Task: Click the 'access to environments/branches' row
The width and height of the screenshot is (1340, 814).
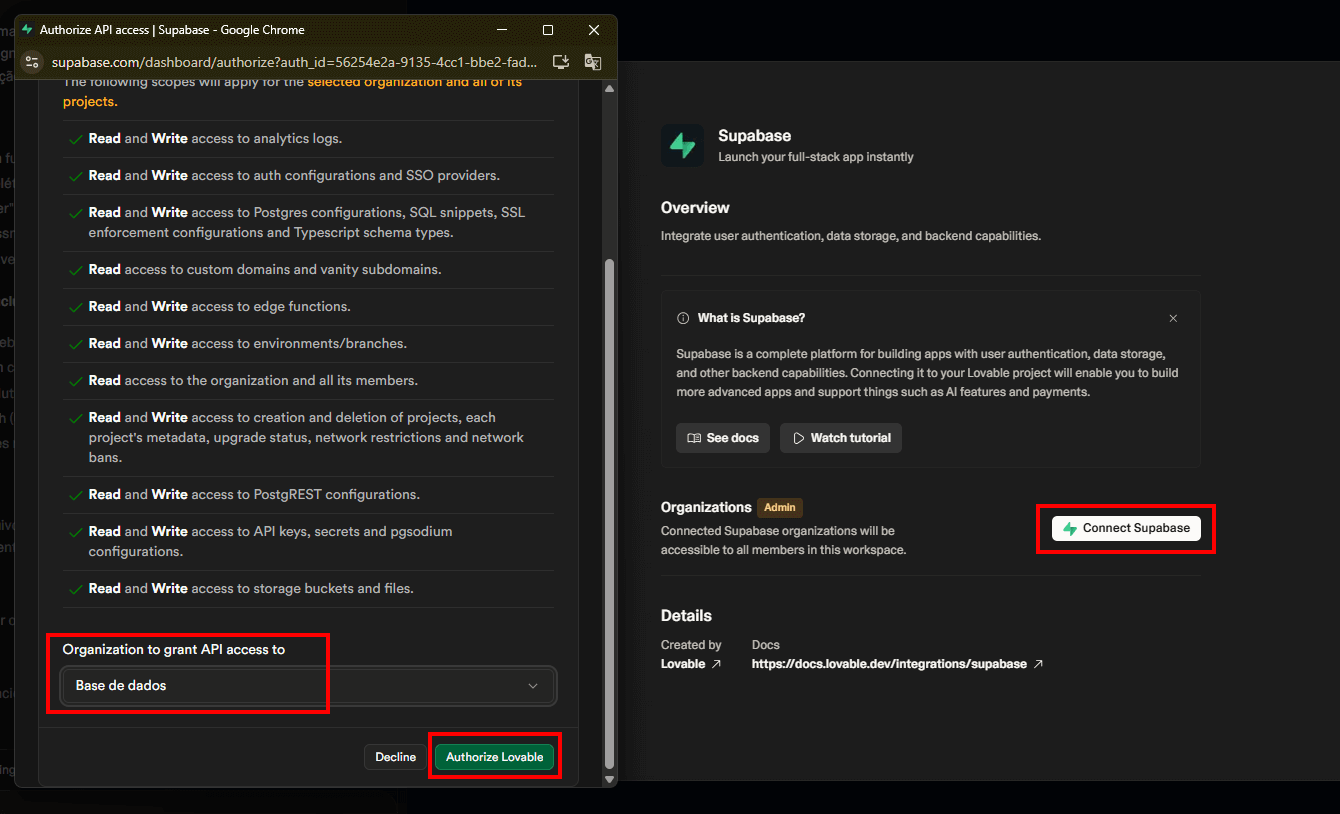Action: [x=308, y=344]
